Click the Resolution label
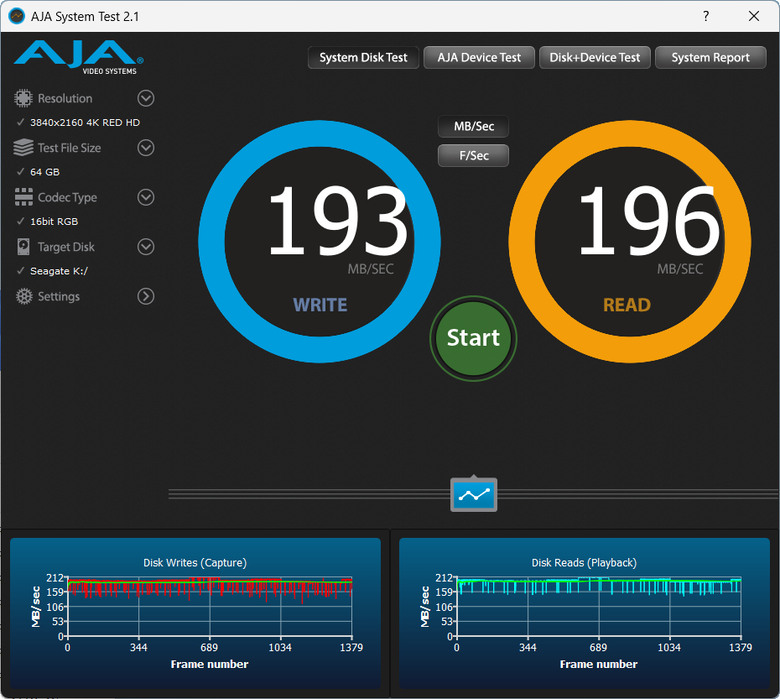 [x=65, y=99]
